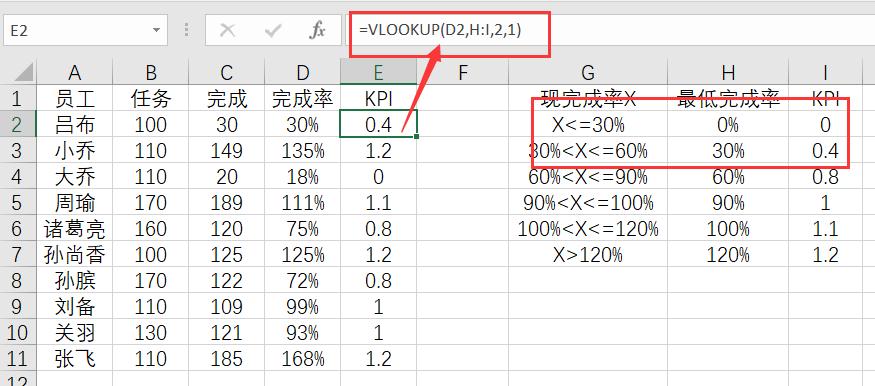
Task: Click the KPI header cell in E1
Action: 378,98
